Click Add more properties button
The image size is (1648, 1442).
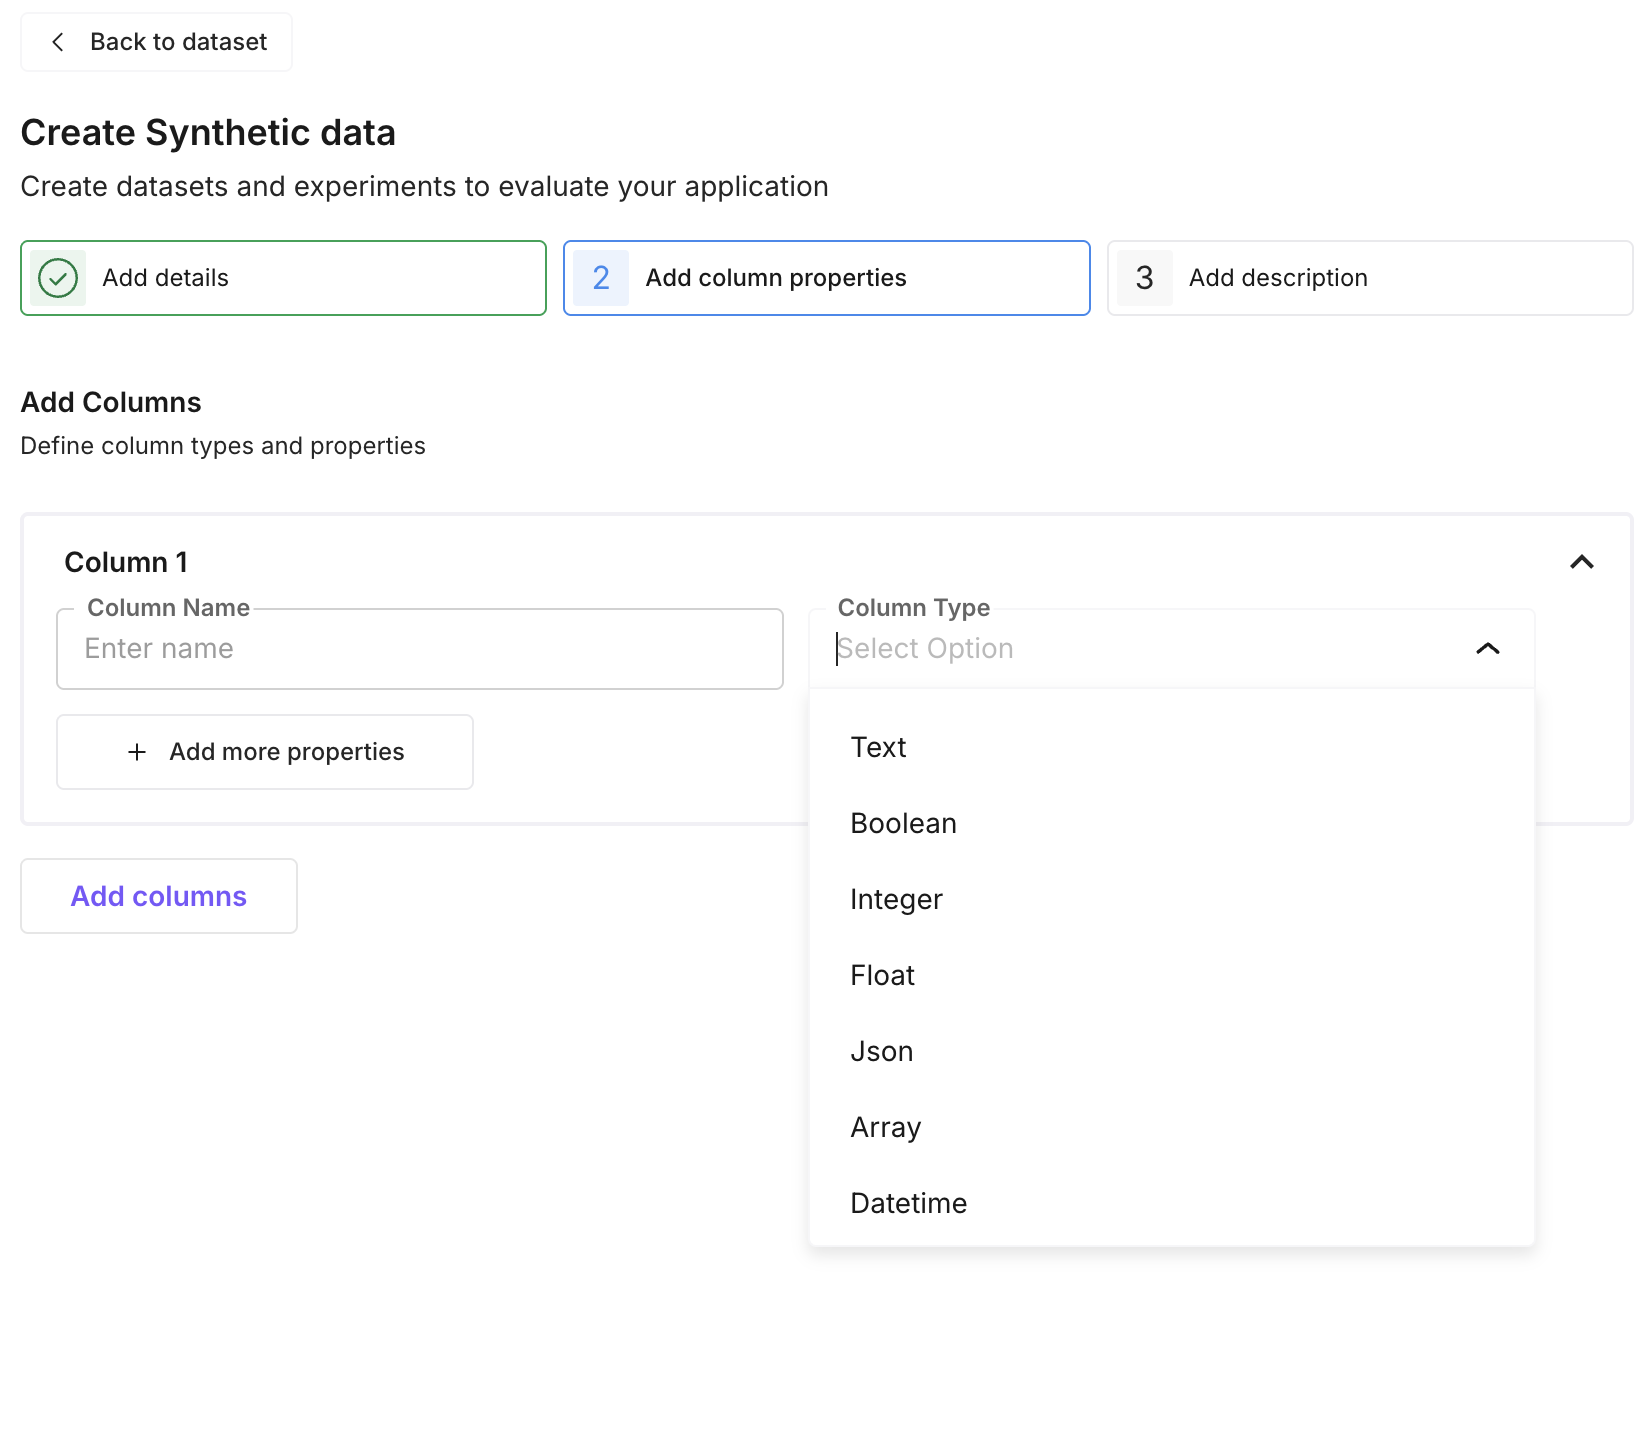pyautogui.click(x=265, y=752)
